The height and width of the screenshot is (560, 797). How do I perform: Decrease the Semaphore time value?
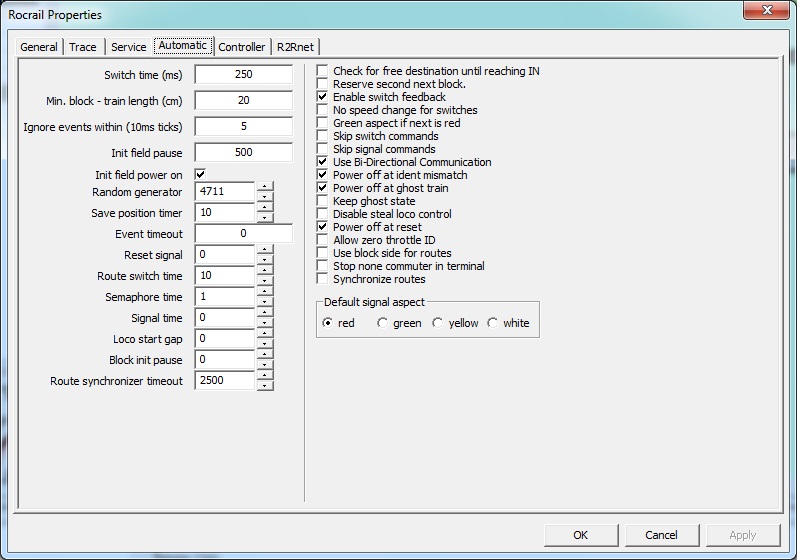pyautogui.click(x=265, y=302)
